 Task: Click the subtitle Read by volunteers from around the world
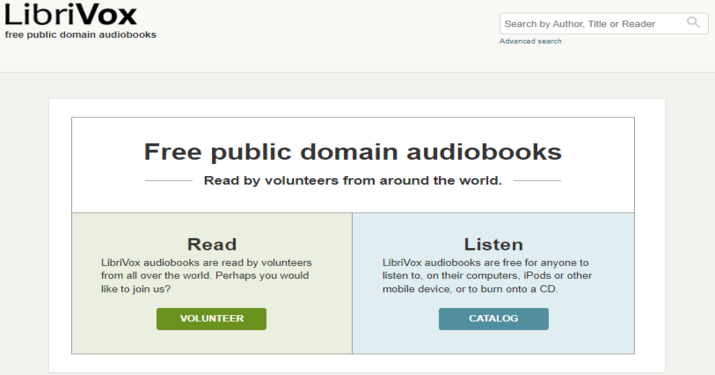click(353, 181)
